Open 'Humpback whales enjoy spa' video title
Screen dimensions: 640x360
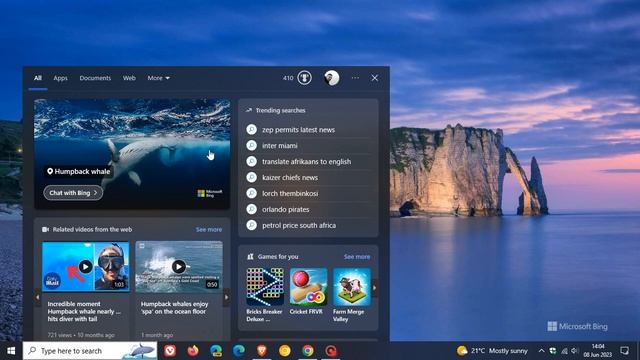(175, 308)
